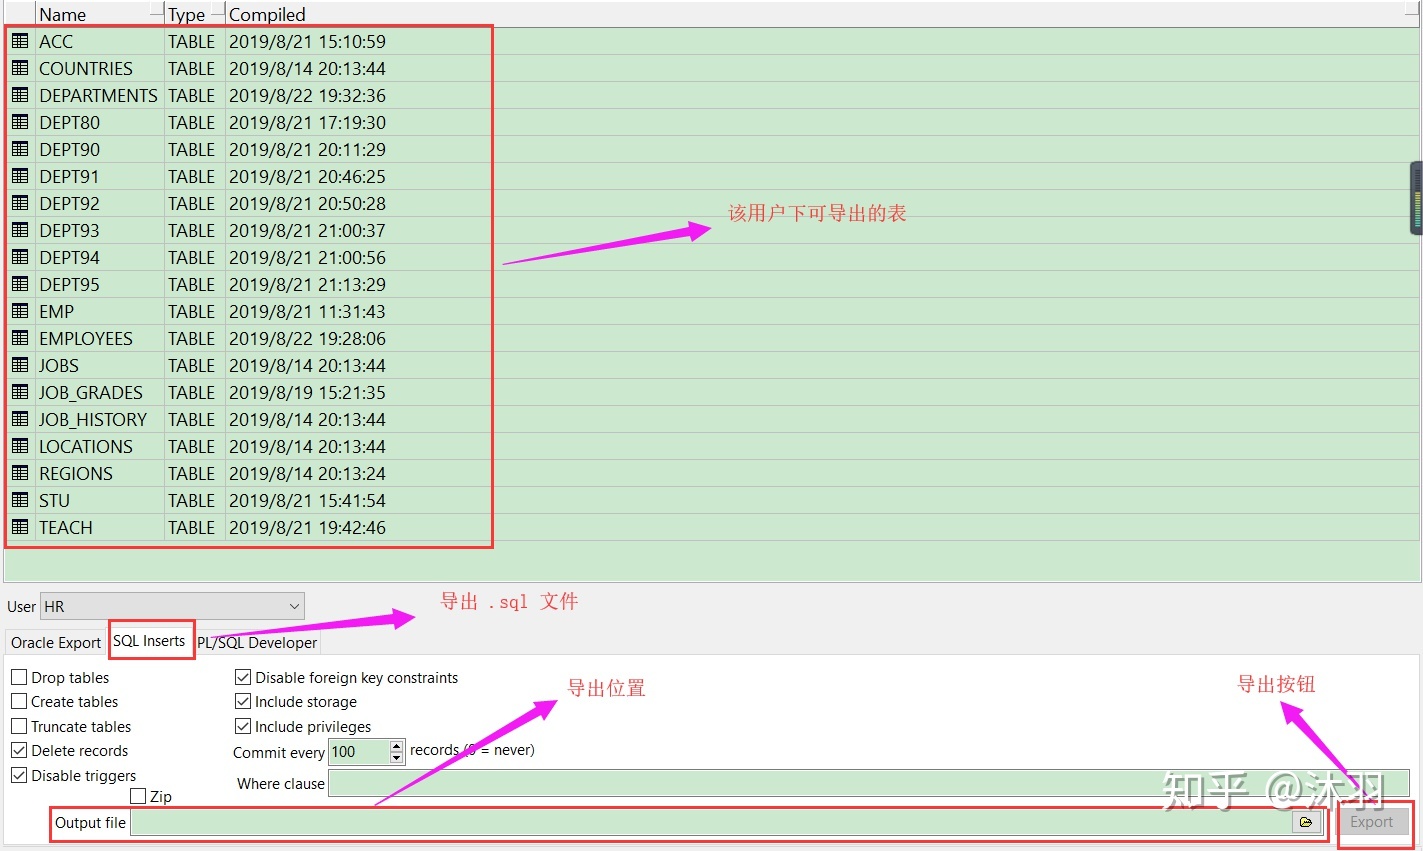Enable the Drop tables checkbox
1423x851 pixels.
(19, 677)
